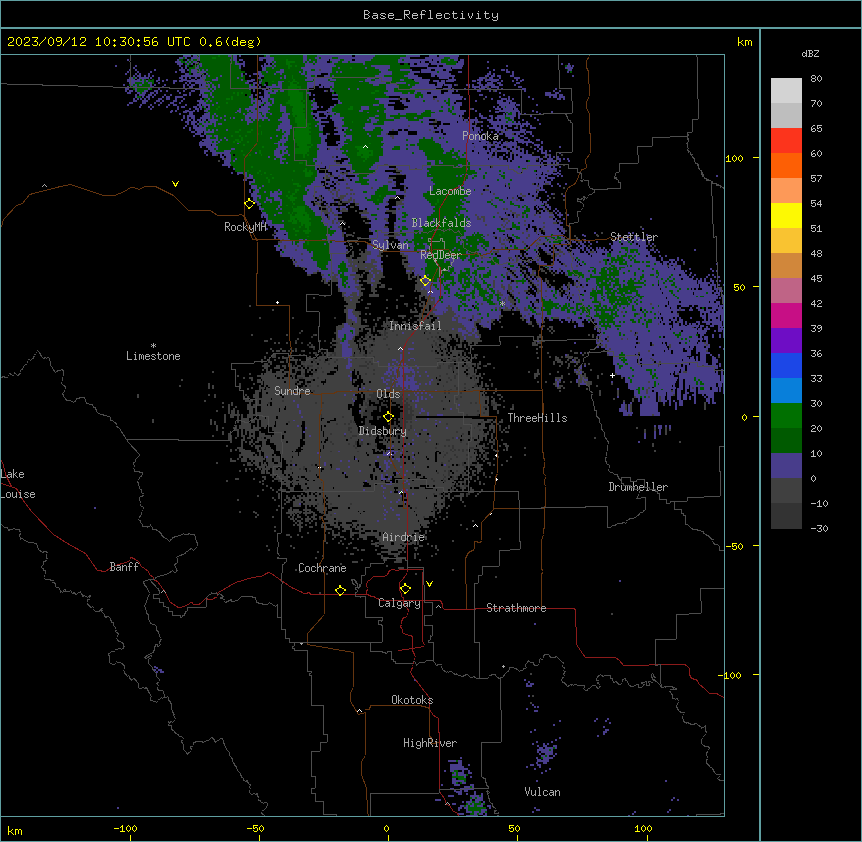Screen dimensions: 862x842
Task: Select the yellow diamond marker above Calgary
Action: click(x=405, y=589)
